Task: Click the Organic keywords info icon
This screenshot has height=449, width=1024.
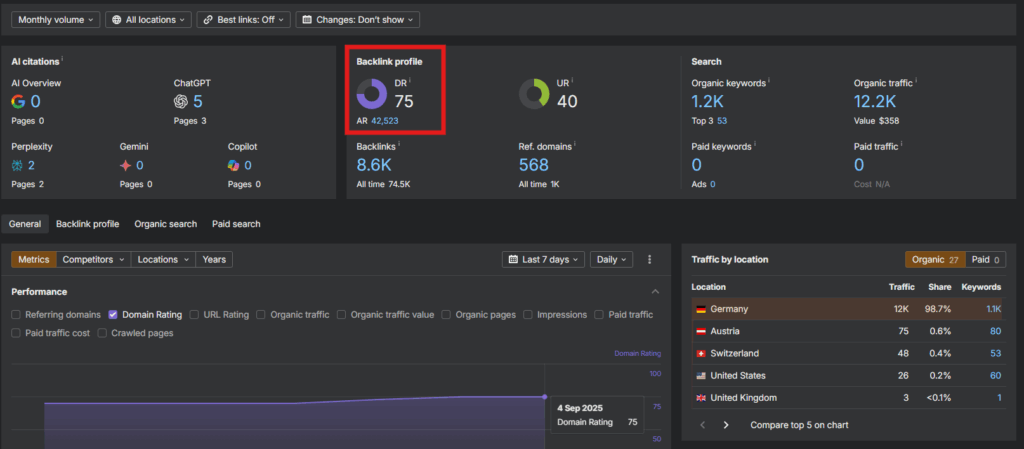Action: [x=769, y=82]
